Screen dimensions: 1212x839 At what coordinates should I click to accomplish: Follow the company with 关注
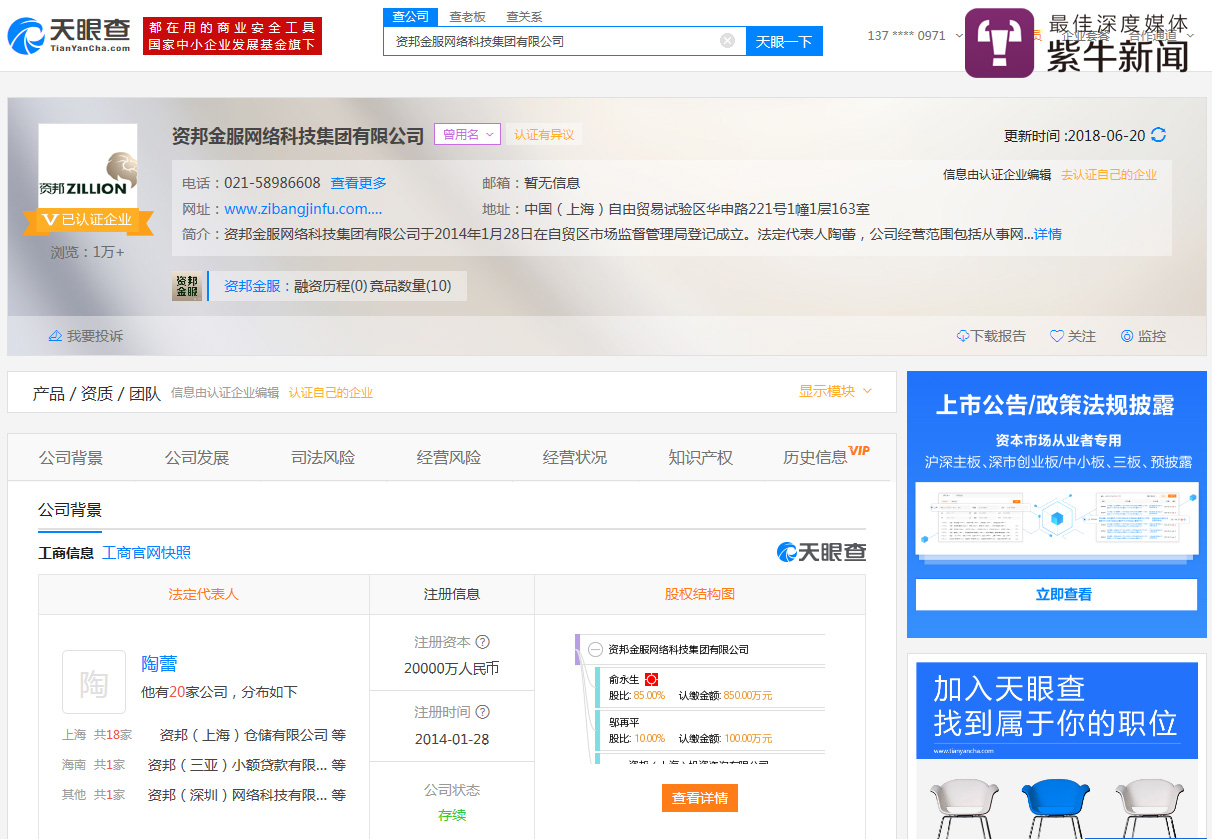(x=1073, y=336)
